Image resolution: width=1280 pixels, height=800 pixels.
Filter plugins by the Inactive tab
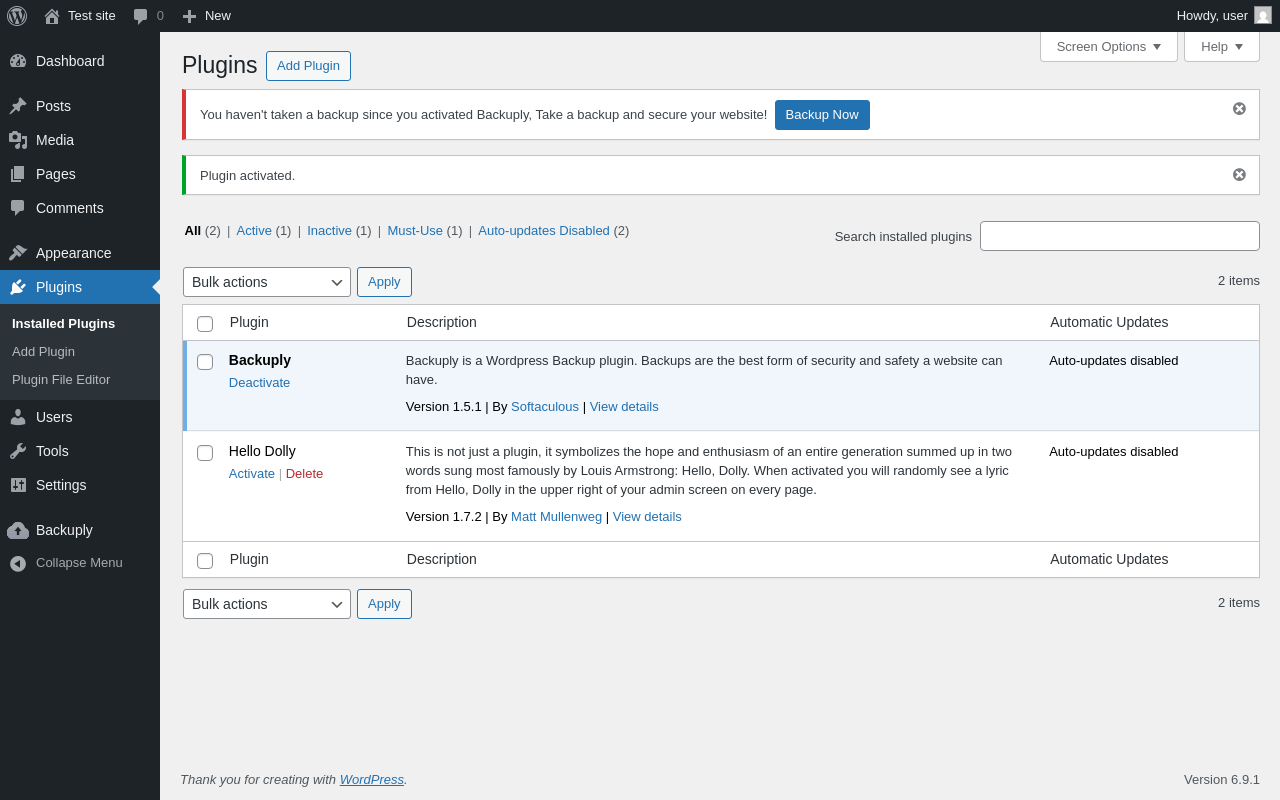pos(329,231)
